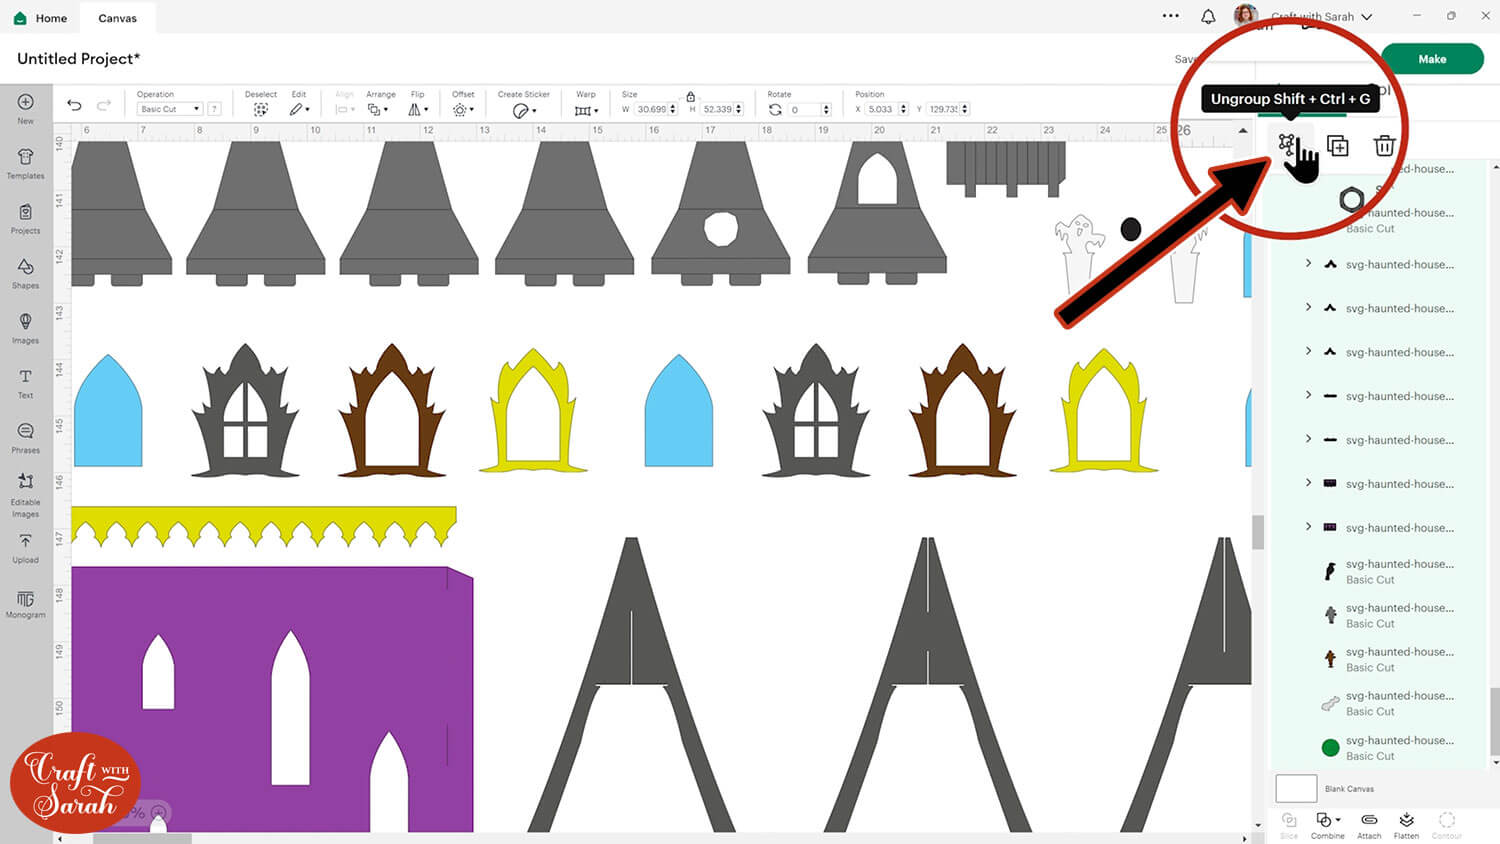Select the black circle on canvas
Viewport: 1500px width, 844px height.
(1131, 229)
